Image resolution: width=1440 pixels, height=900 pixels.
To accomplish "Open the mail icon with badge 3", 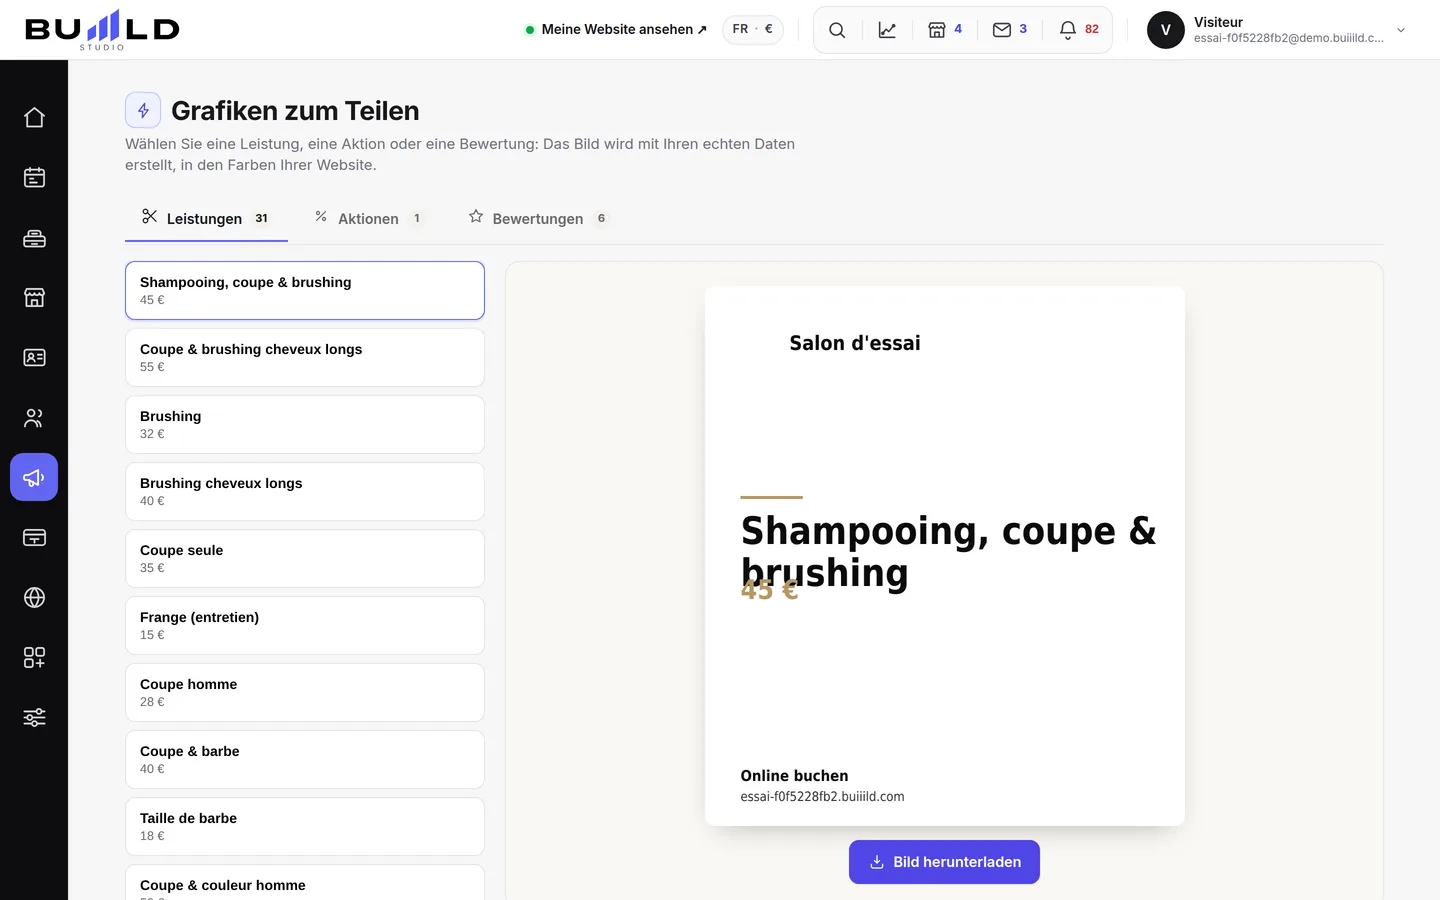I will [x=1010, y=30].
